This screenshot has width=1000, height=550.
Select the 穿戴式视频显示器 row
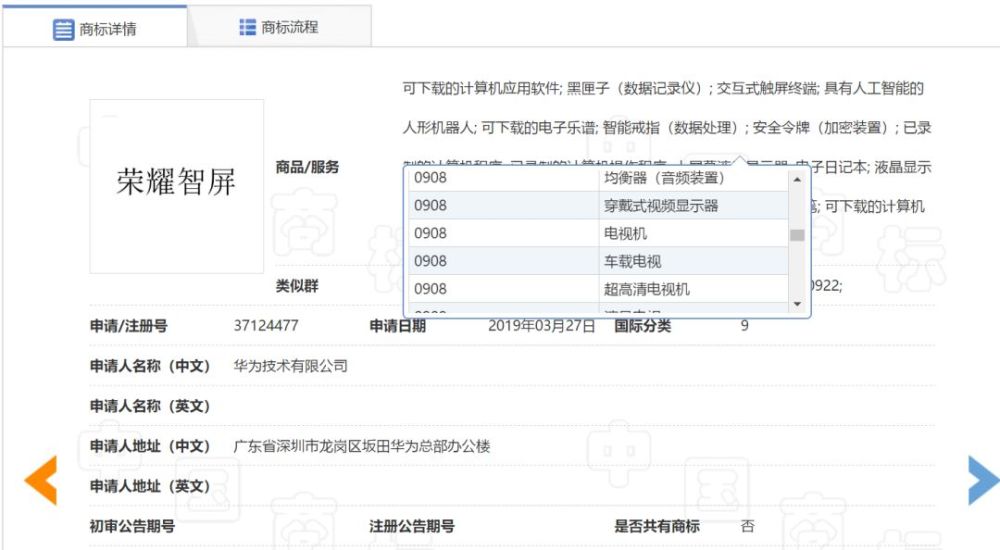[x=598, y=205]
